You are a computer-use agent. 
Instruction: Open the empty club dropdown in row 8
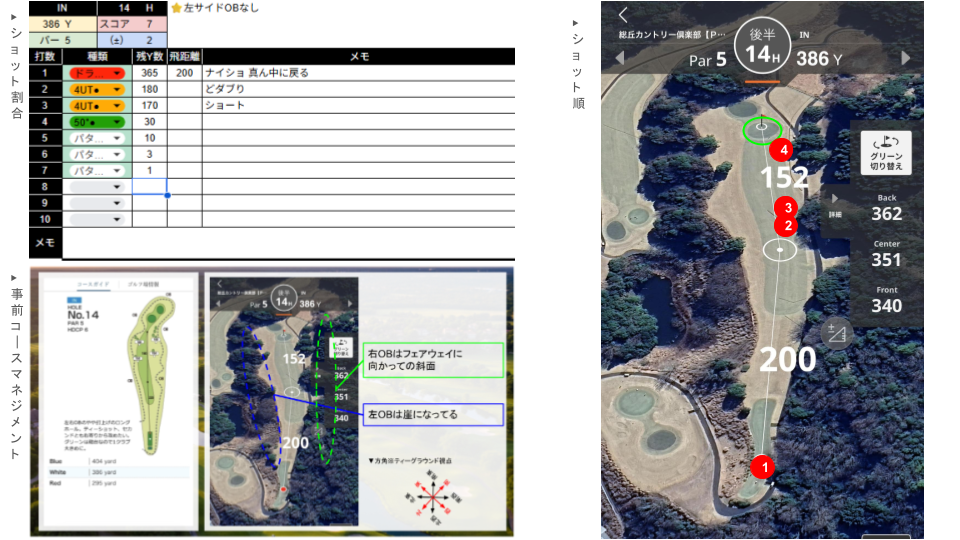pyautogui.click(x=96, y=187)
